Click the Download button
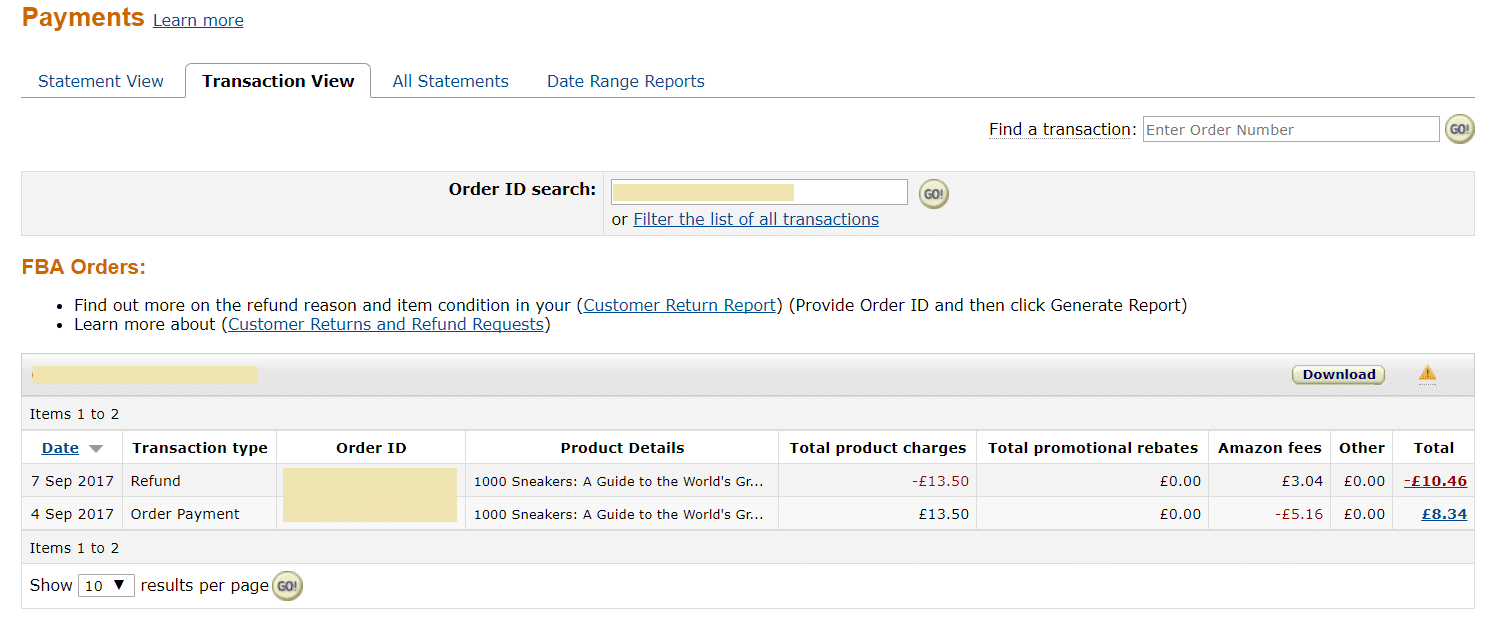The height and width of the screenshot is (624, 1500). pyautogui.click(x=1338, y=375)
